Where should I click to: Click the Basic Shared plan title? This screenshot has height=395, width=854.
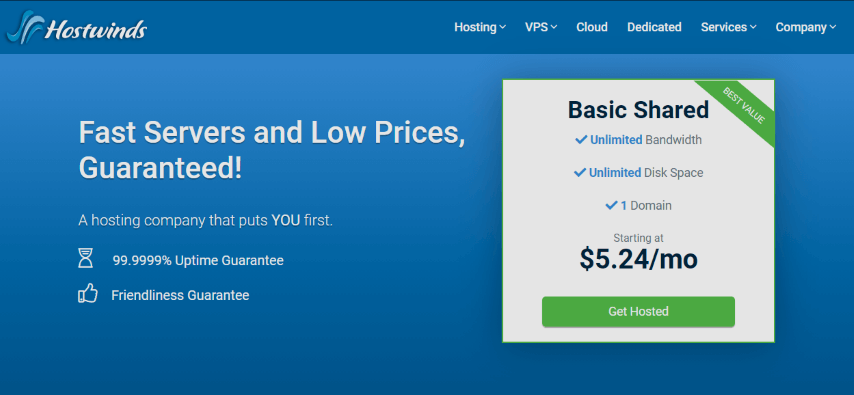[x=638, y=110]
